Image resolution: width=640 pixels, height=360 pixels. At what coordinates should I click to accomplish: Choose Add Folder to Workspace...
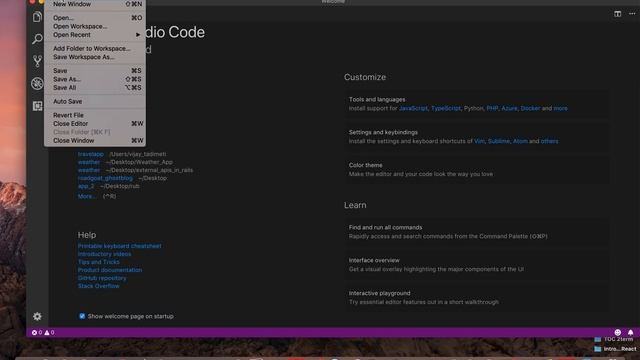95,49
